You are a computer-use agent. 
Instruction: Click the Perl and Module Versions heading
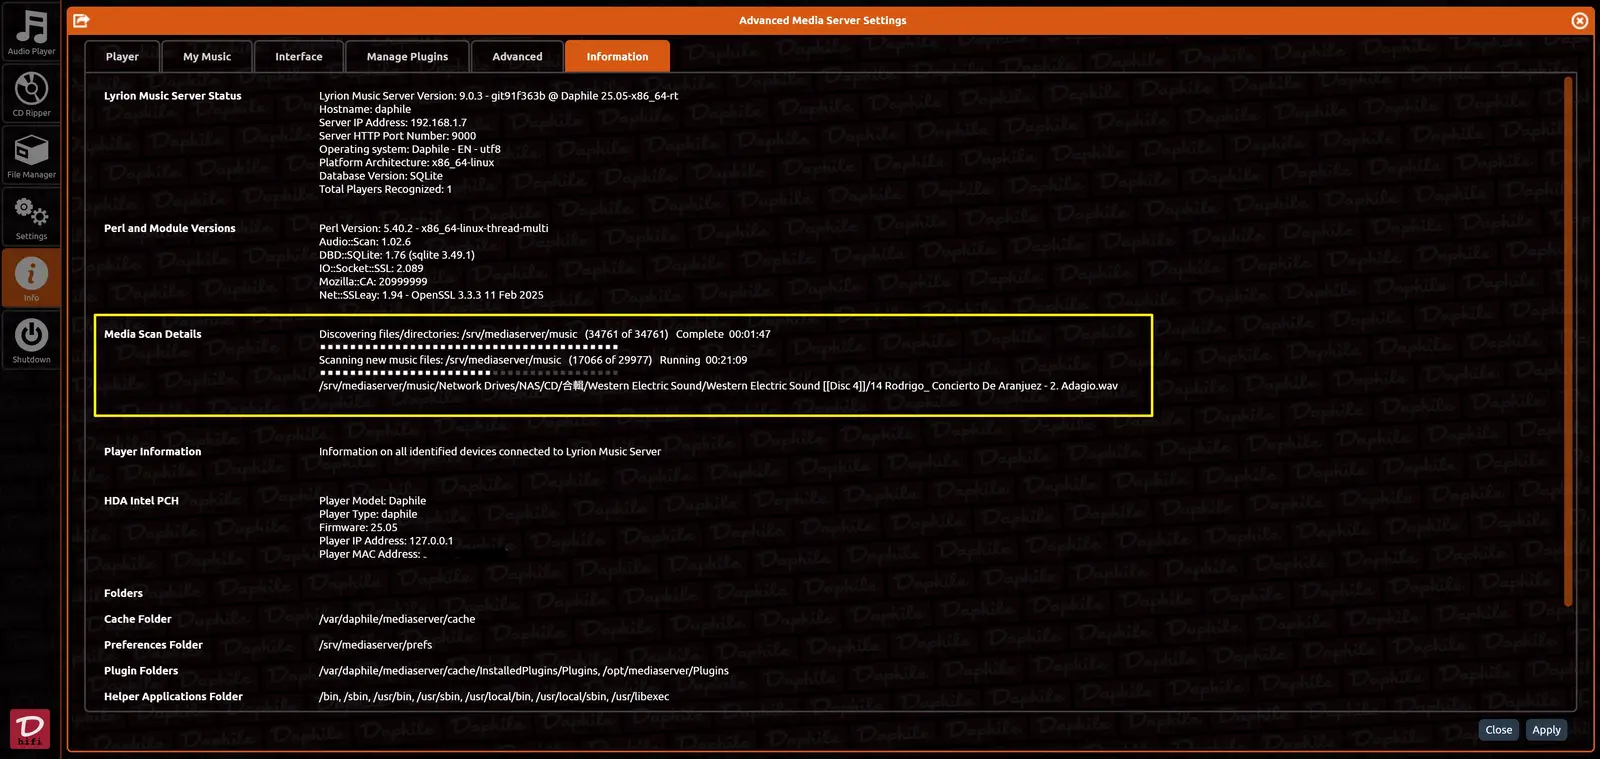tap(170, 228)
